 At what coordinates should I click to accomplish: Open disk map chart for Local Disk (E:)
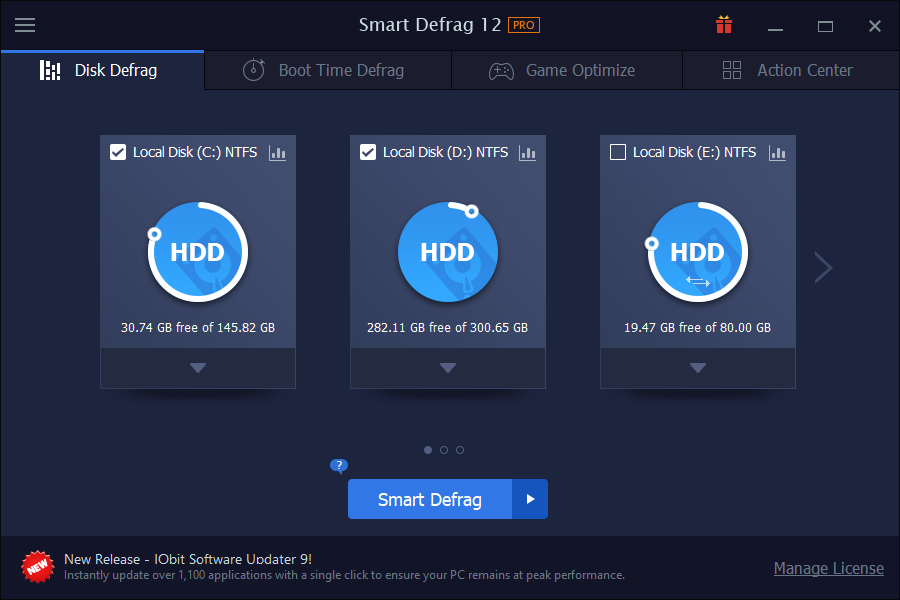(x=777, y=153)
